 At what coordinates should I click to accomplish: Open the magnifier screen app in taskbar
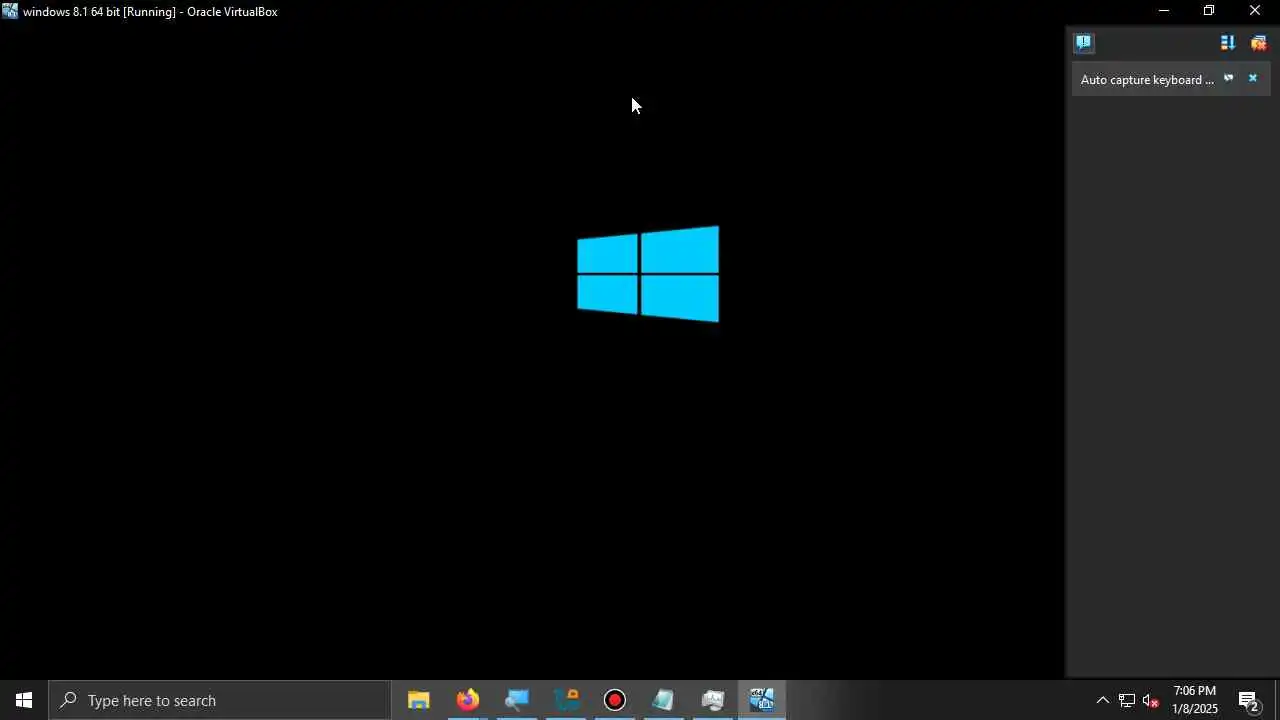click(516, 700)
